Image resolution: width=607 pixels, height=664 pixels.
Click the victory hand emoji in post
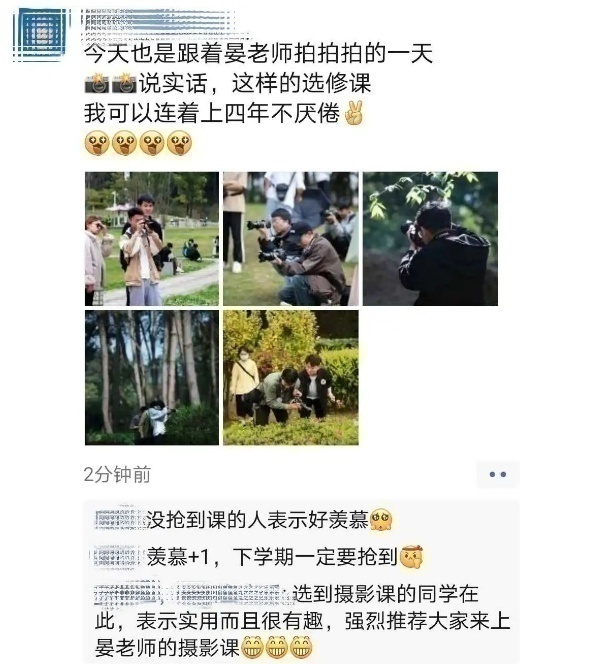pyautogui.click(x=354, y=113)
